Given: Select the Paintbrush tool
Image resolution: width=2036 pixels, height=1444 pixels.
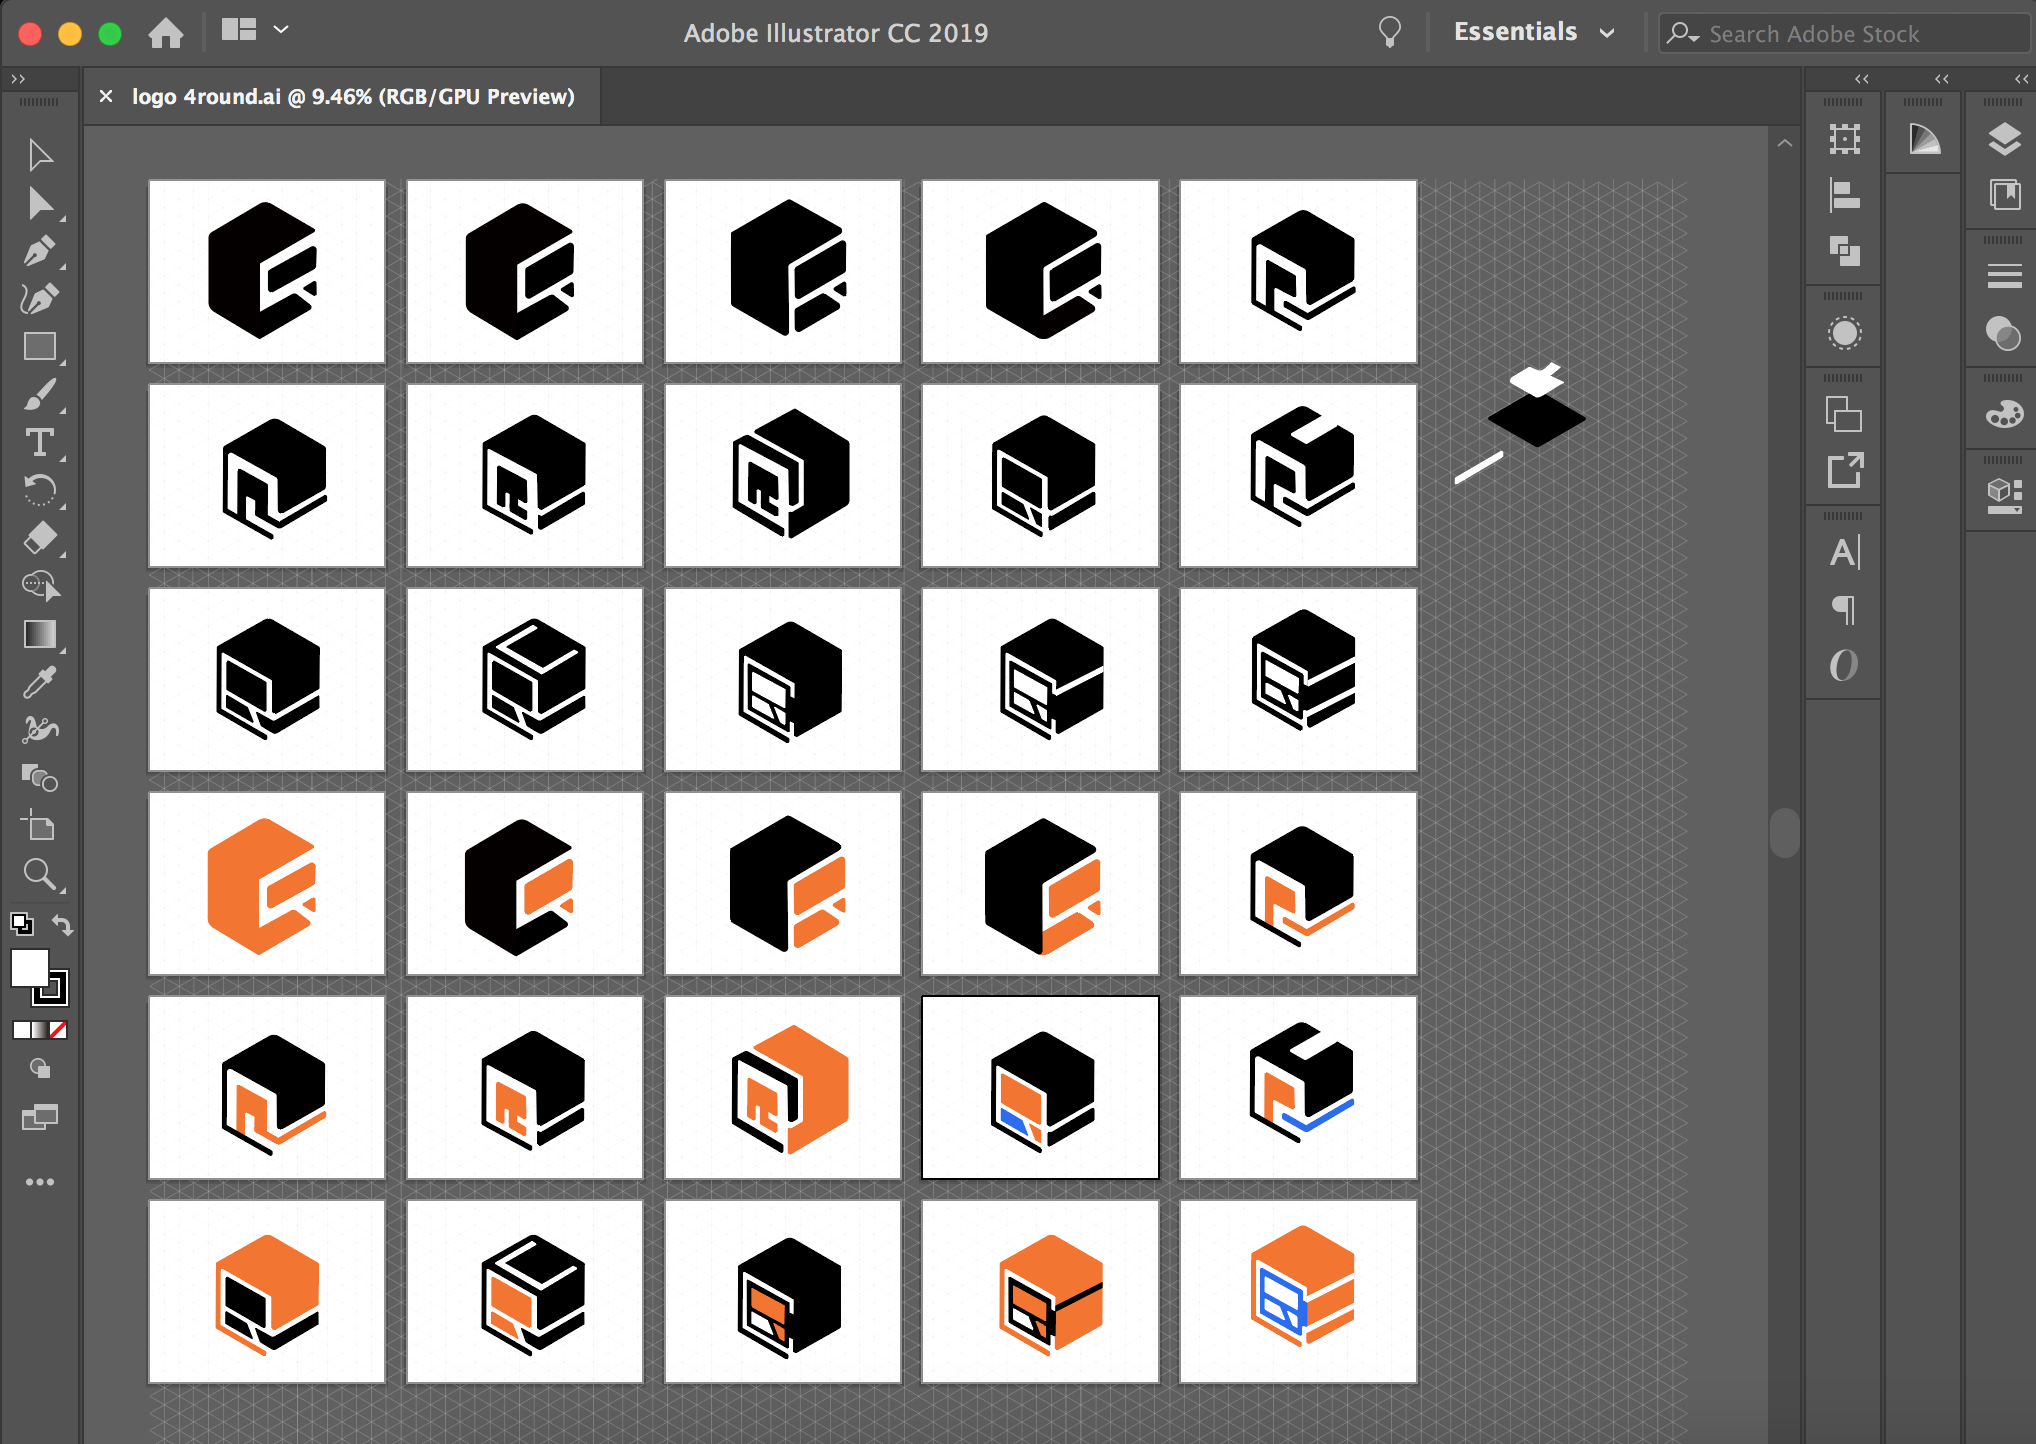Looking at the screenshot, I should tap(39, 395).
